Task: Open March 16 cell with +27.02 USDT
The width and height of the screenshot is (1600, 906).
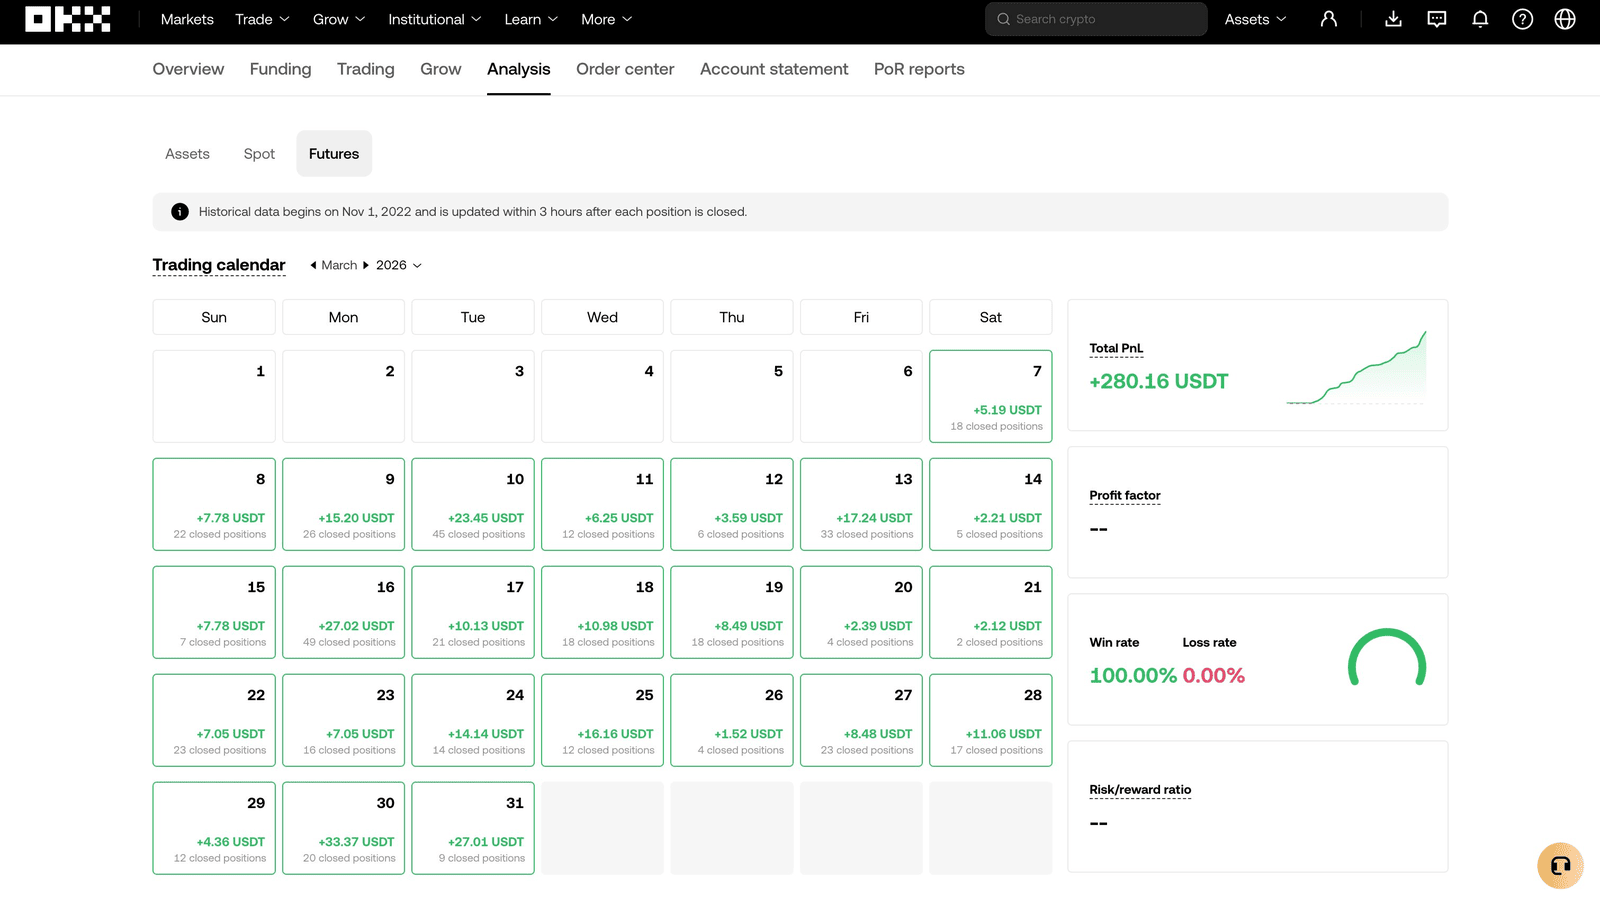Action: tap(344, 612)
